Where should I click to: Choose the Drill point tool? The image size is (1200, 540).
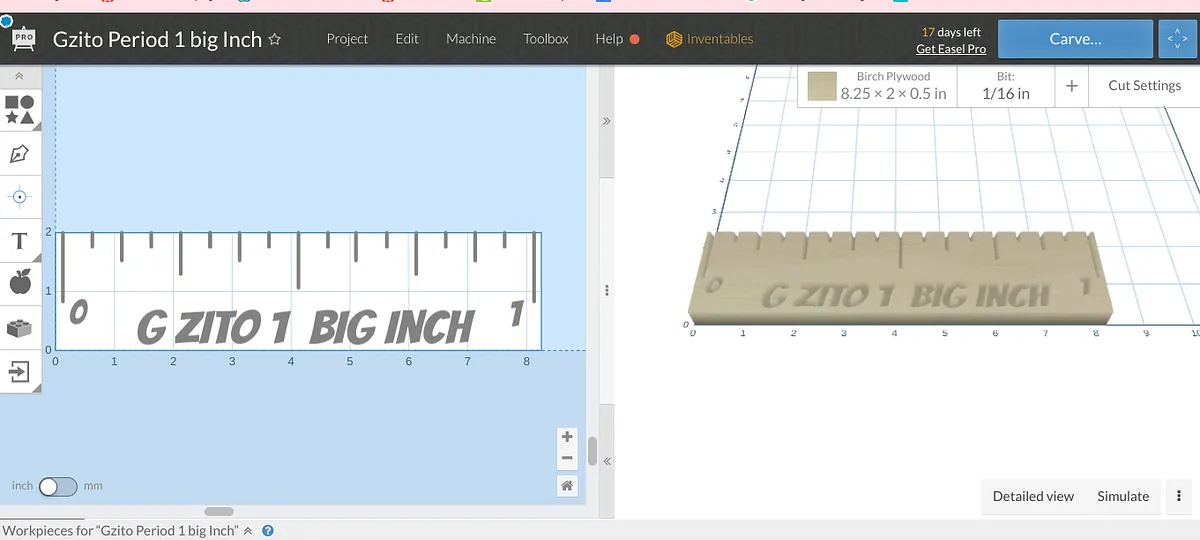pos(20,197)
